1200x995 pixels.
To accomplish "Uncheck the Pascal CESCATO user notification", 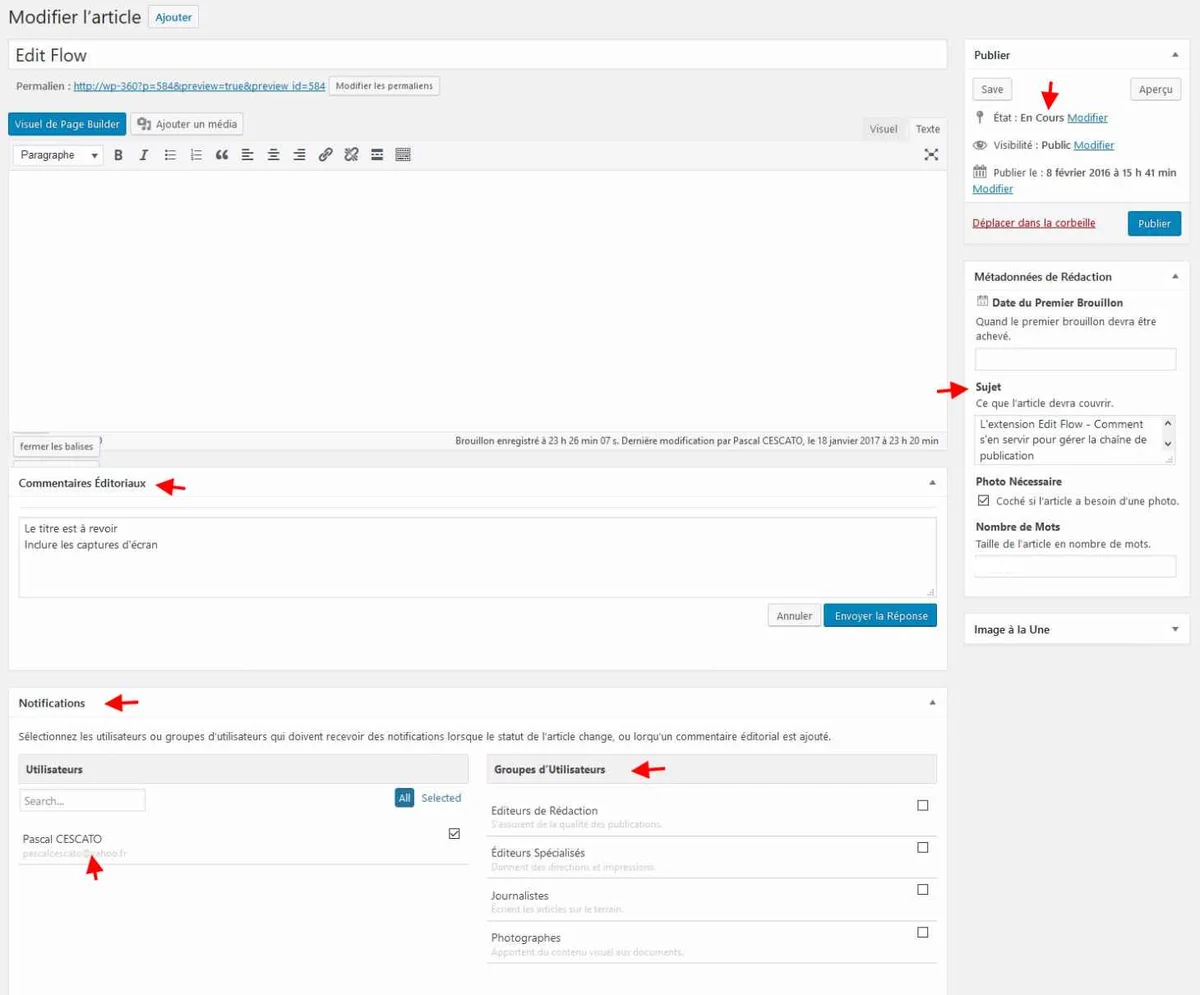I will [x=454, y=833].
